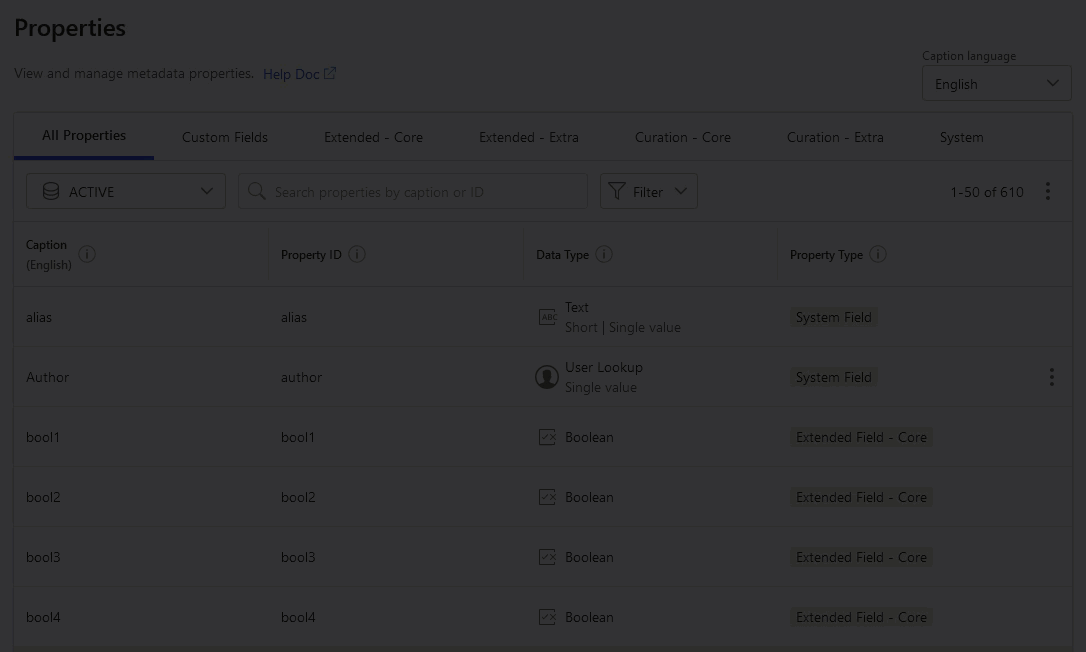Open the Author row actions menu

coord(1051,377)
